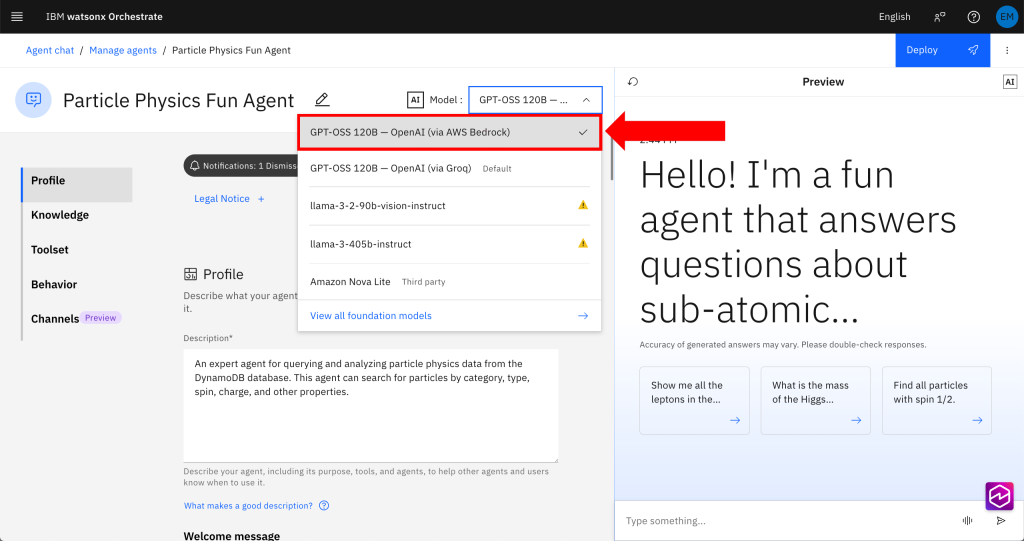Open Manage agents breadcrumb link

[123, 50]
